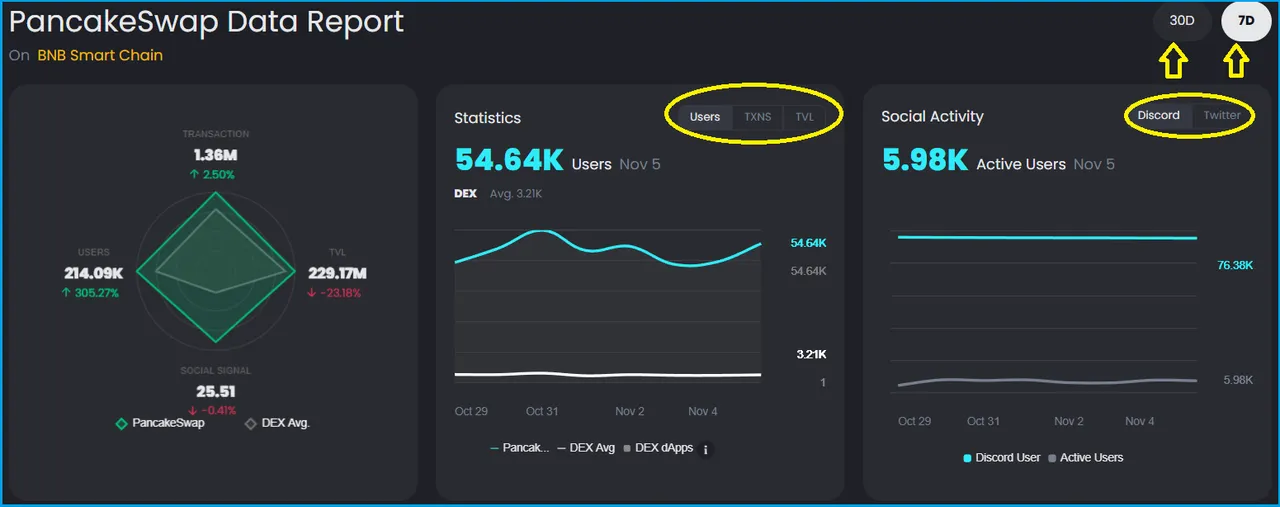
Task: Click the DEX dApps info icon
Action: 706,450
